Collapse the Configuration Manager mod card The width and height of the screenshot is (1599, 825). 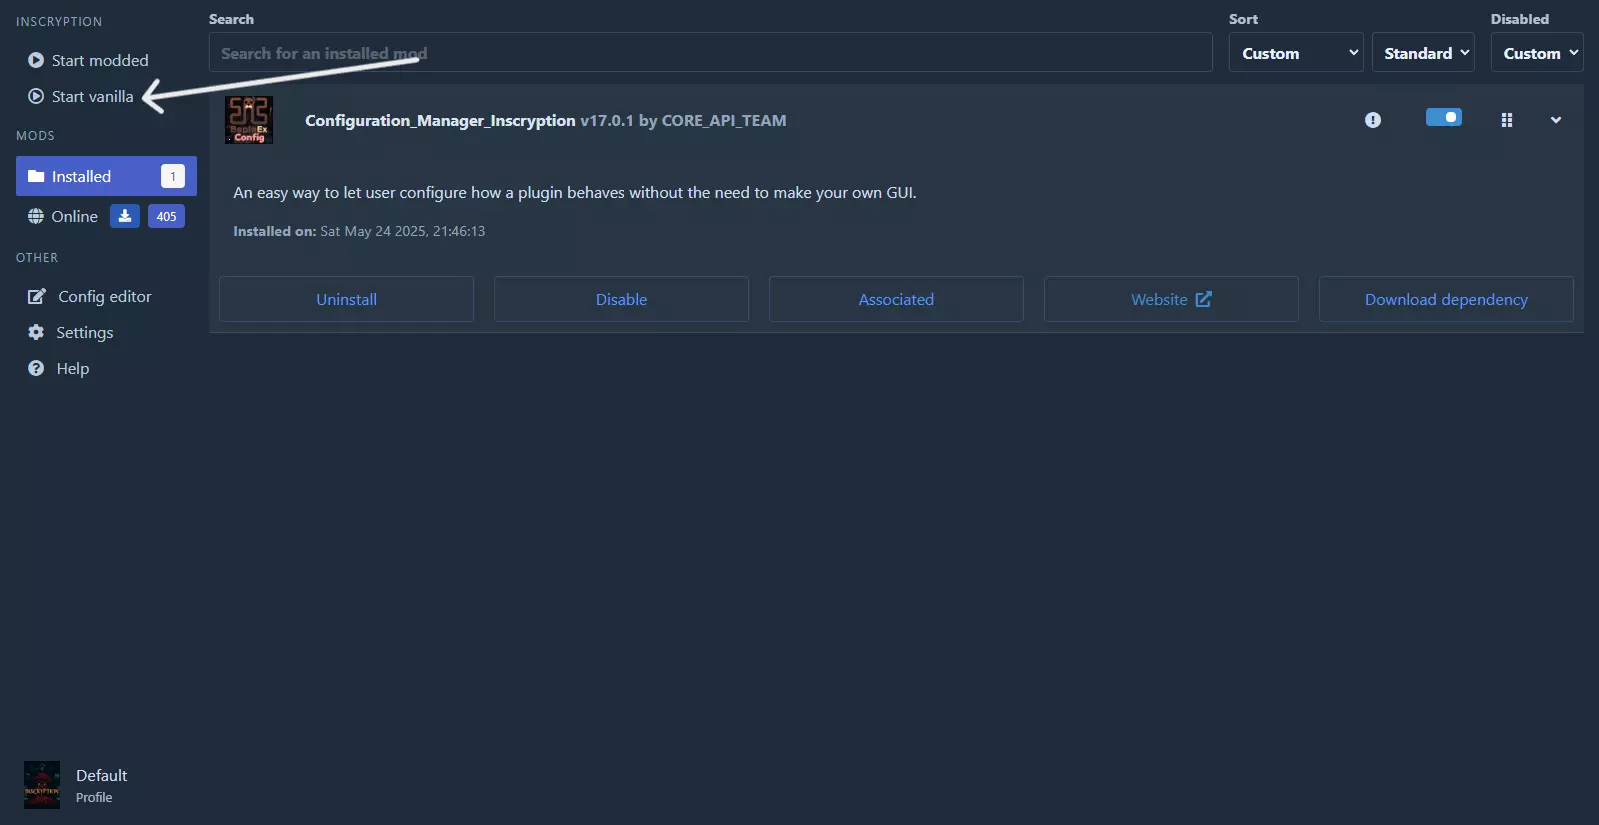(1556, 120)
